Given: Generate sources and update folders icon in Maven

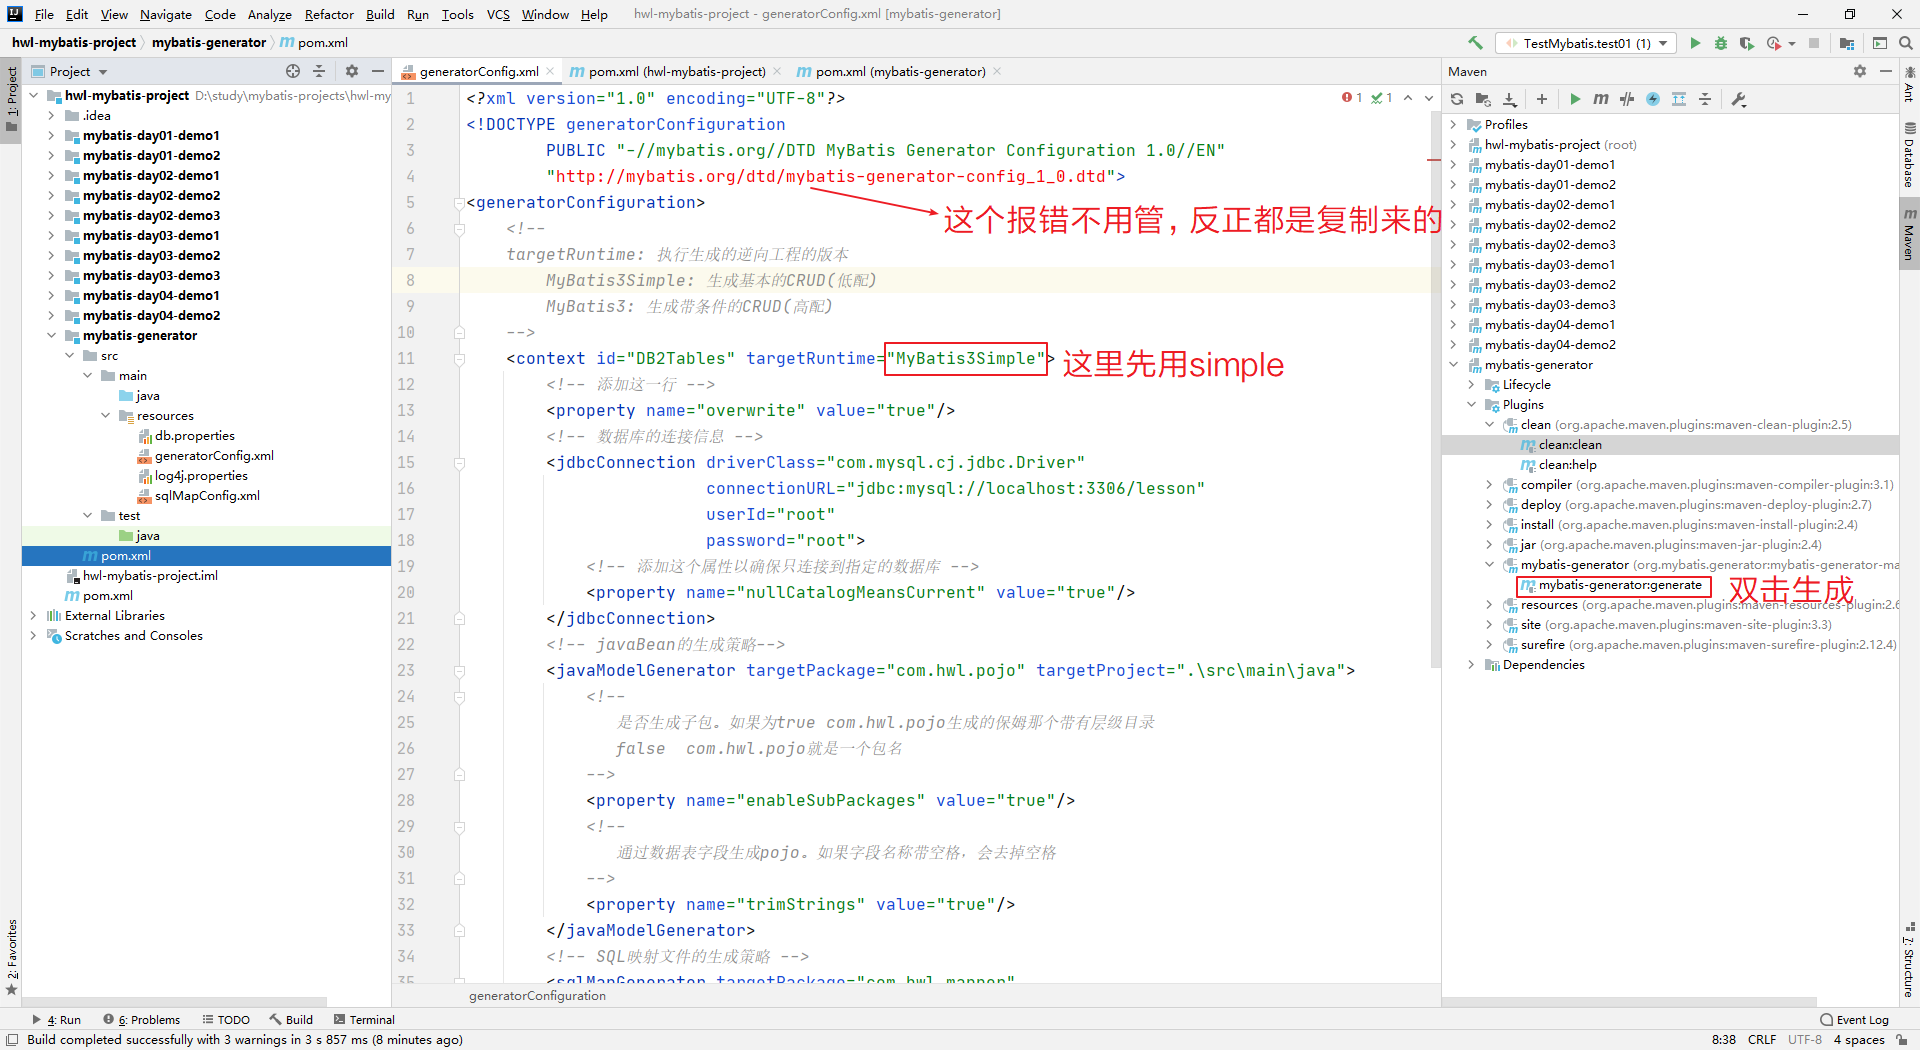Looking at the screenshot, I should 1483,99.
